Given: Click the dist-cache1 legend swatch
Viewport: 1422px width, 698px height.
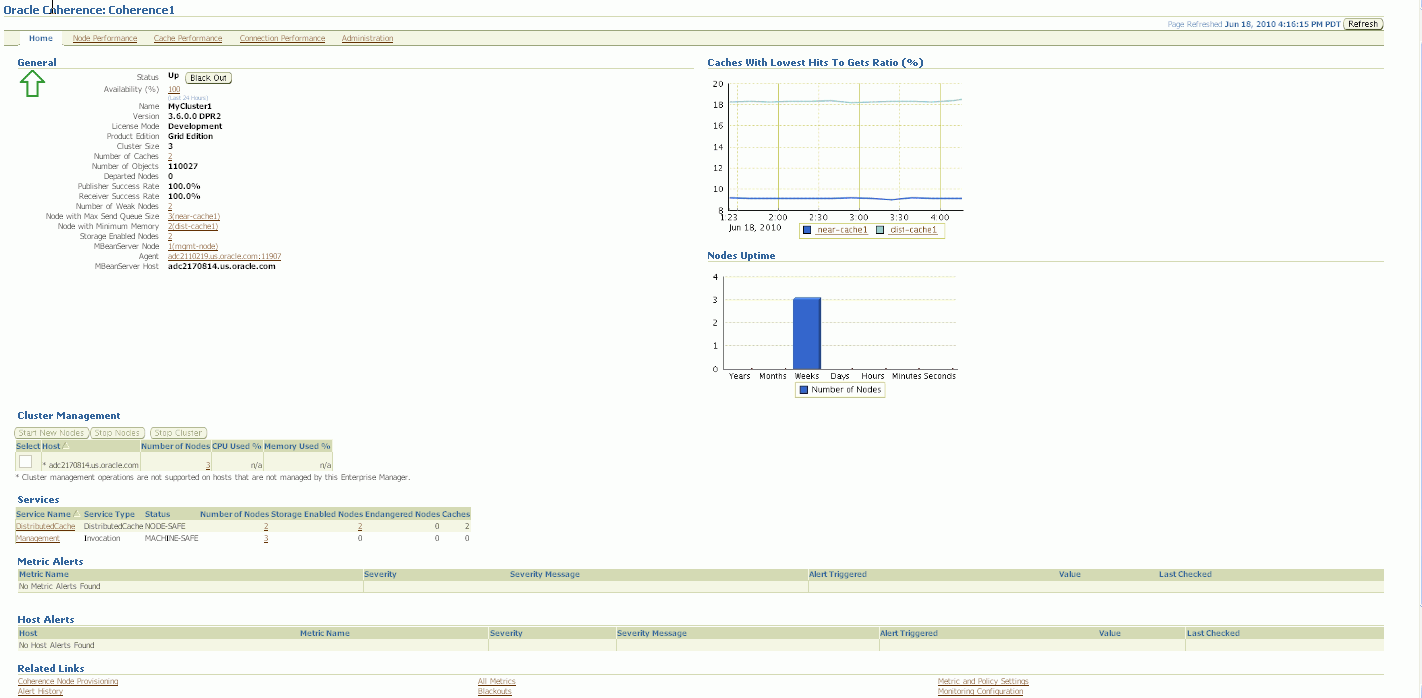Looking at the screenshot, I should [x=880, y=230].
